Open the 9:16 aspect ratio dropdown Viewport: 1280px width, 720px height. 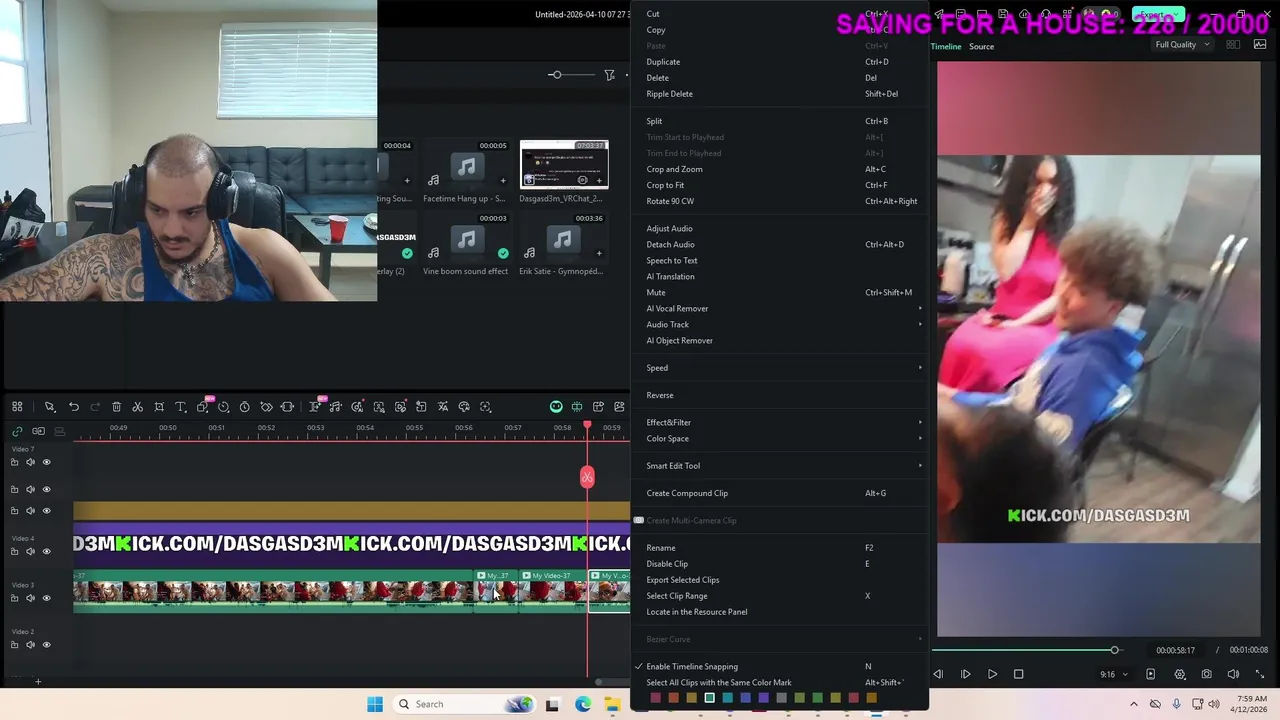pos(1114,675)
